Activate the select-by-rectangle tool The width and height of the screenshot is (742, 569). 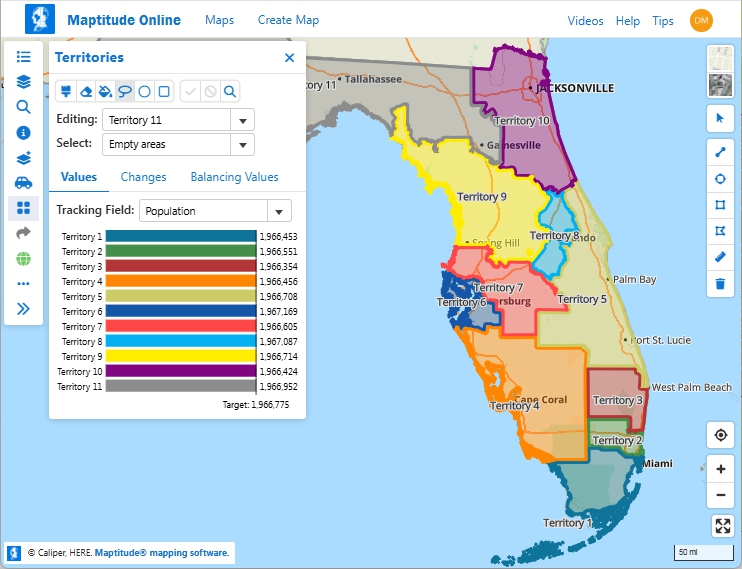pyautogui.click(x=165, y=91)
